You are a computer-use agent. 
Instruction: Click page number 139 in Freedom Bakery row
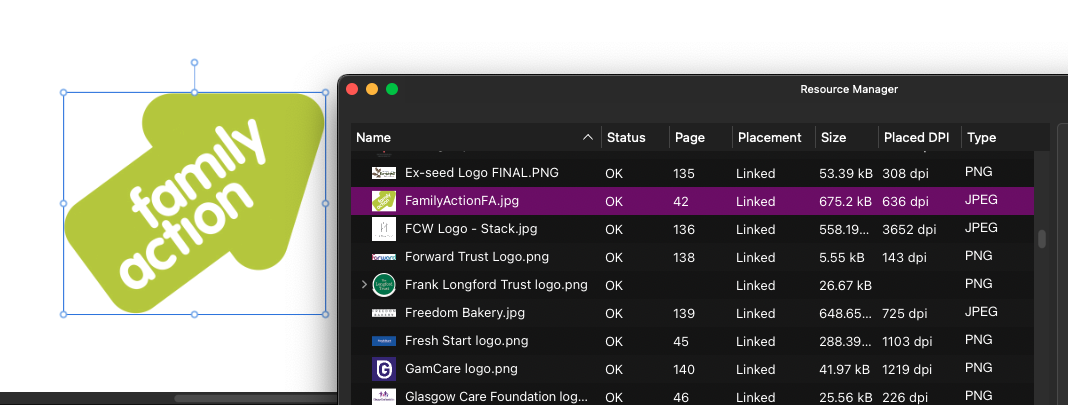coord(684,314)
